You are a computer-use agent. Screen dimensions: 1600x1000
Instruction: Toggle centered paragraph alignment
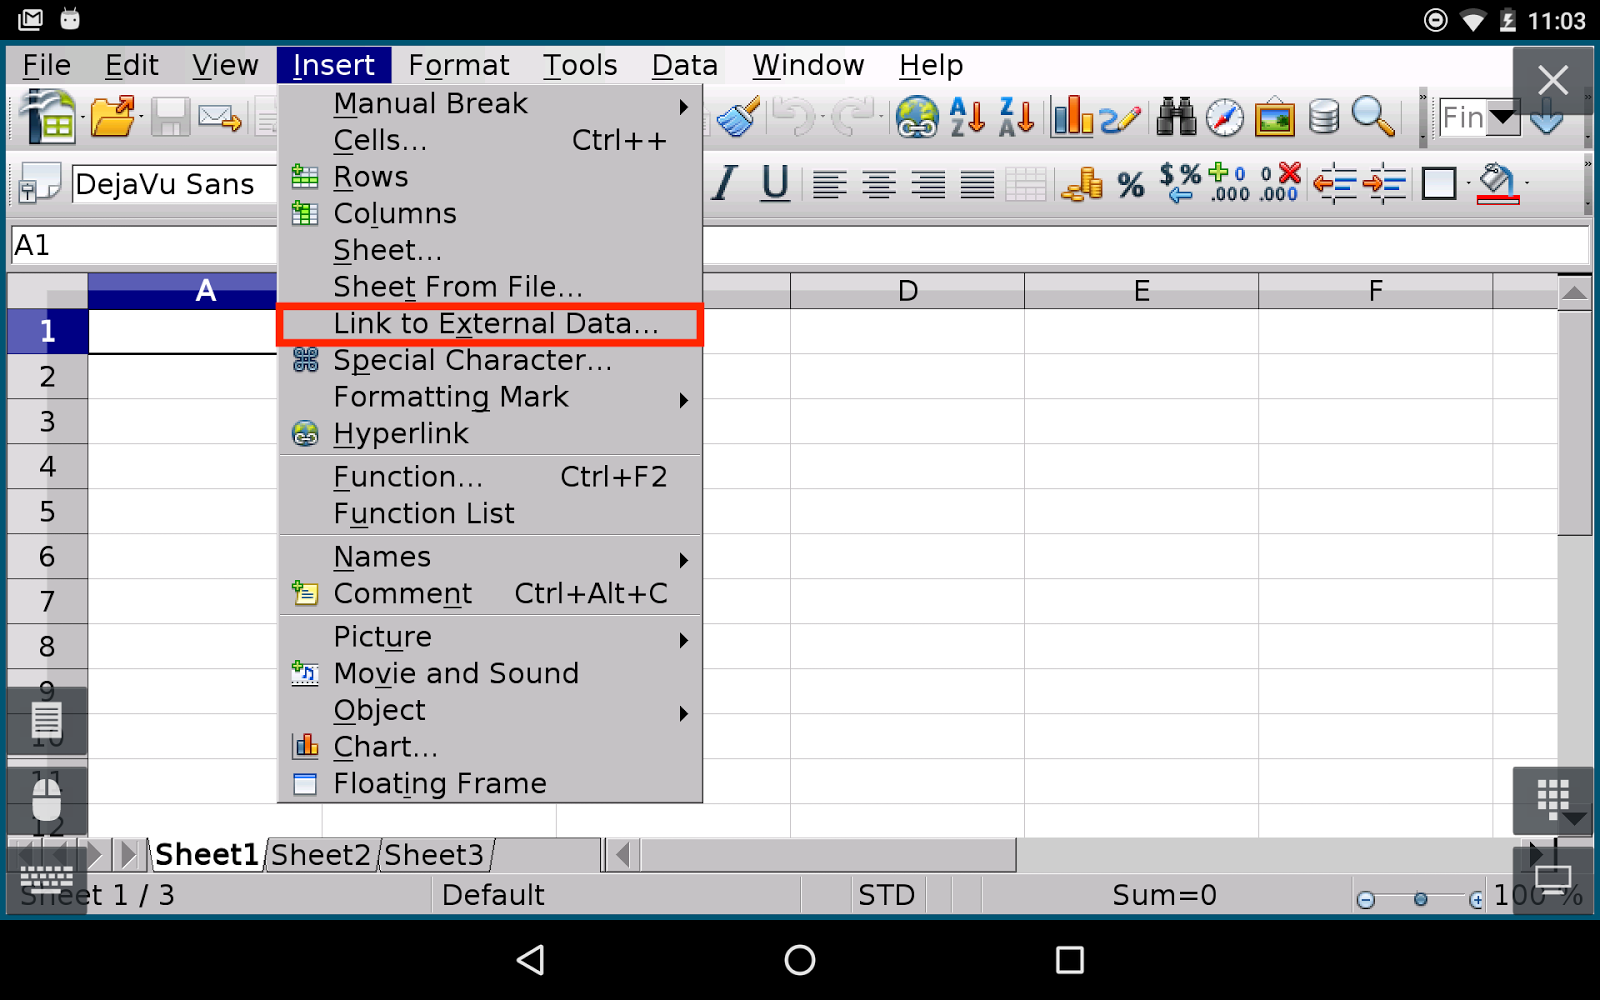(x=879, y=184)
